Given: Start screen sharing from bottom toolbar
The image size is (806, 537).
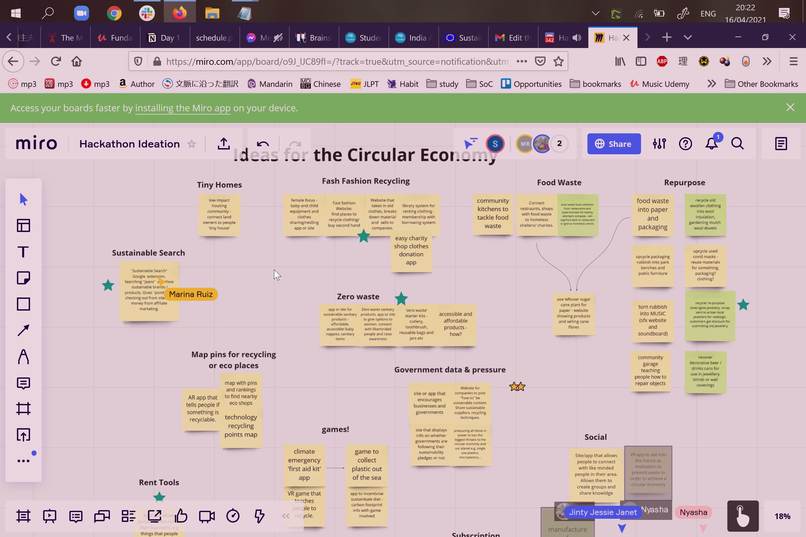Looking at the screenshot, I should [154, 516].
